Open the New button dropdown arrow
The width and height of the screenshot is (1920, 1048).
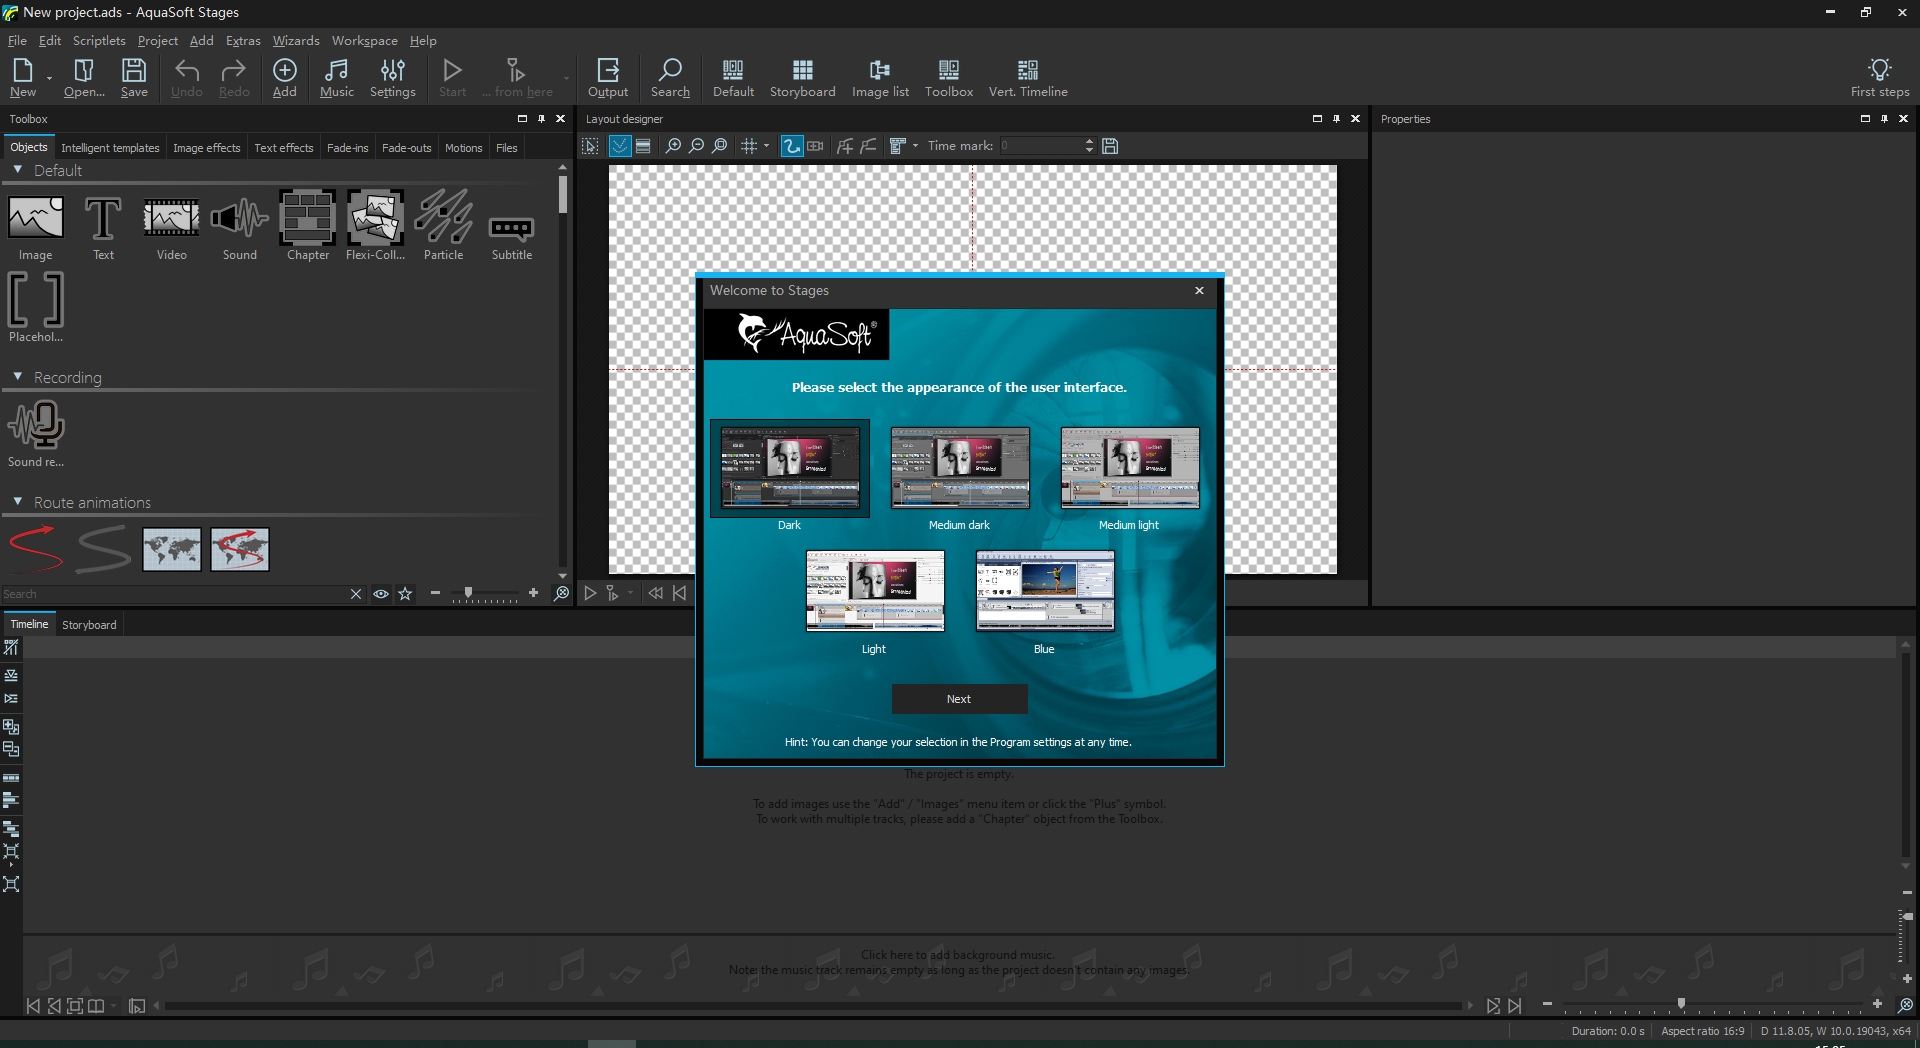pyautogui.click(x=49, y=78)
